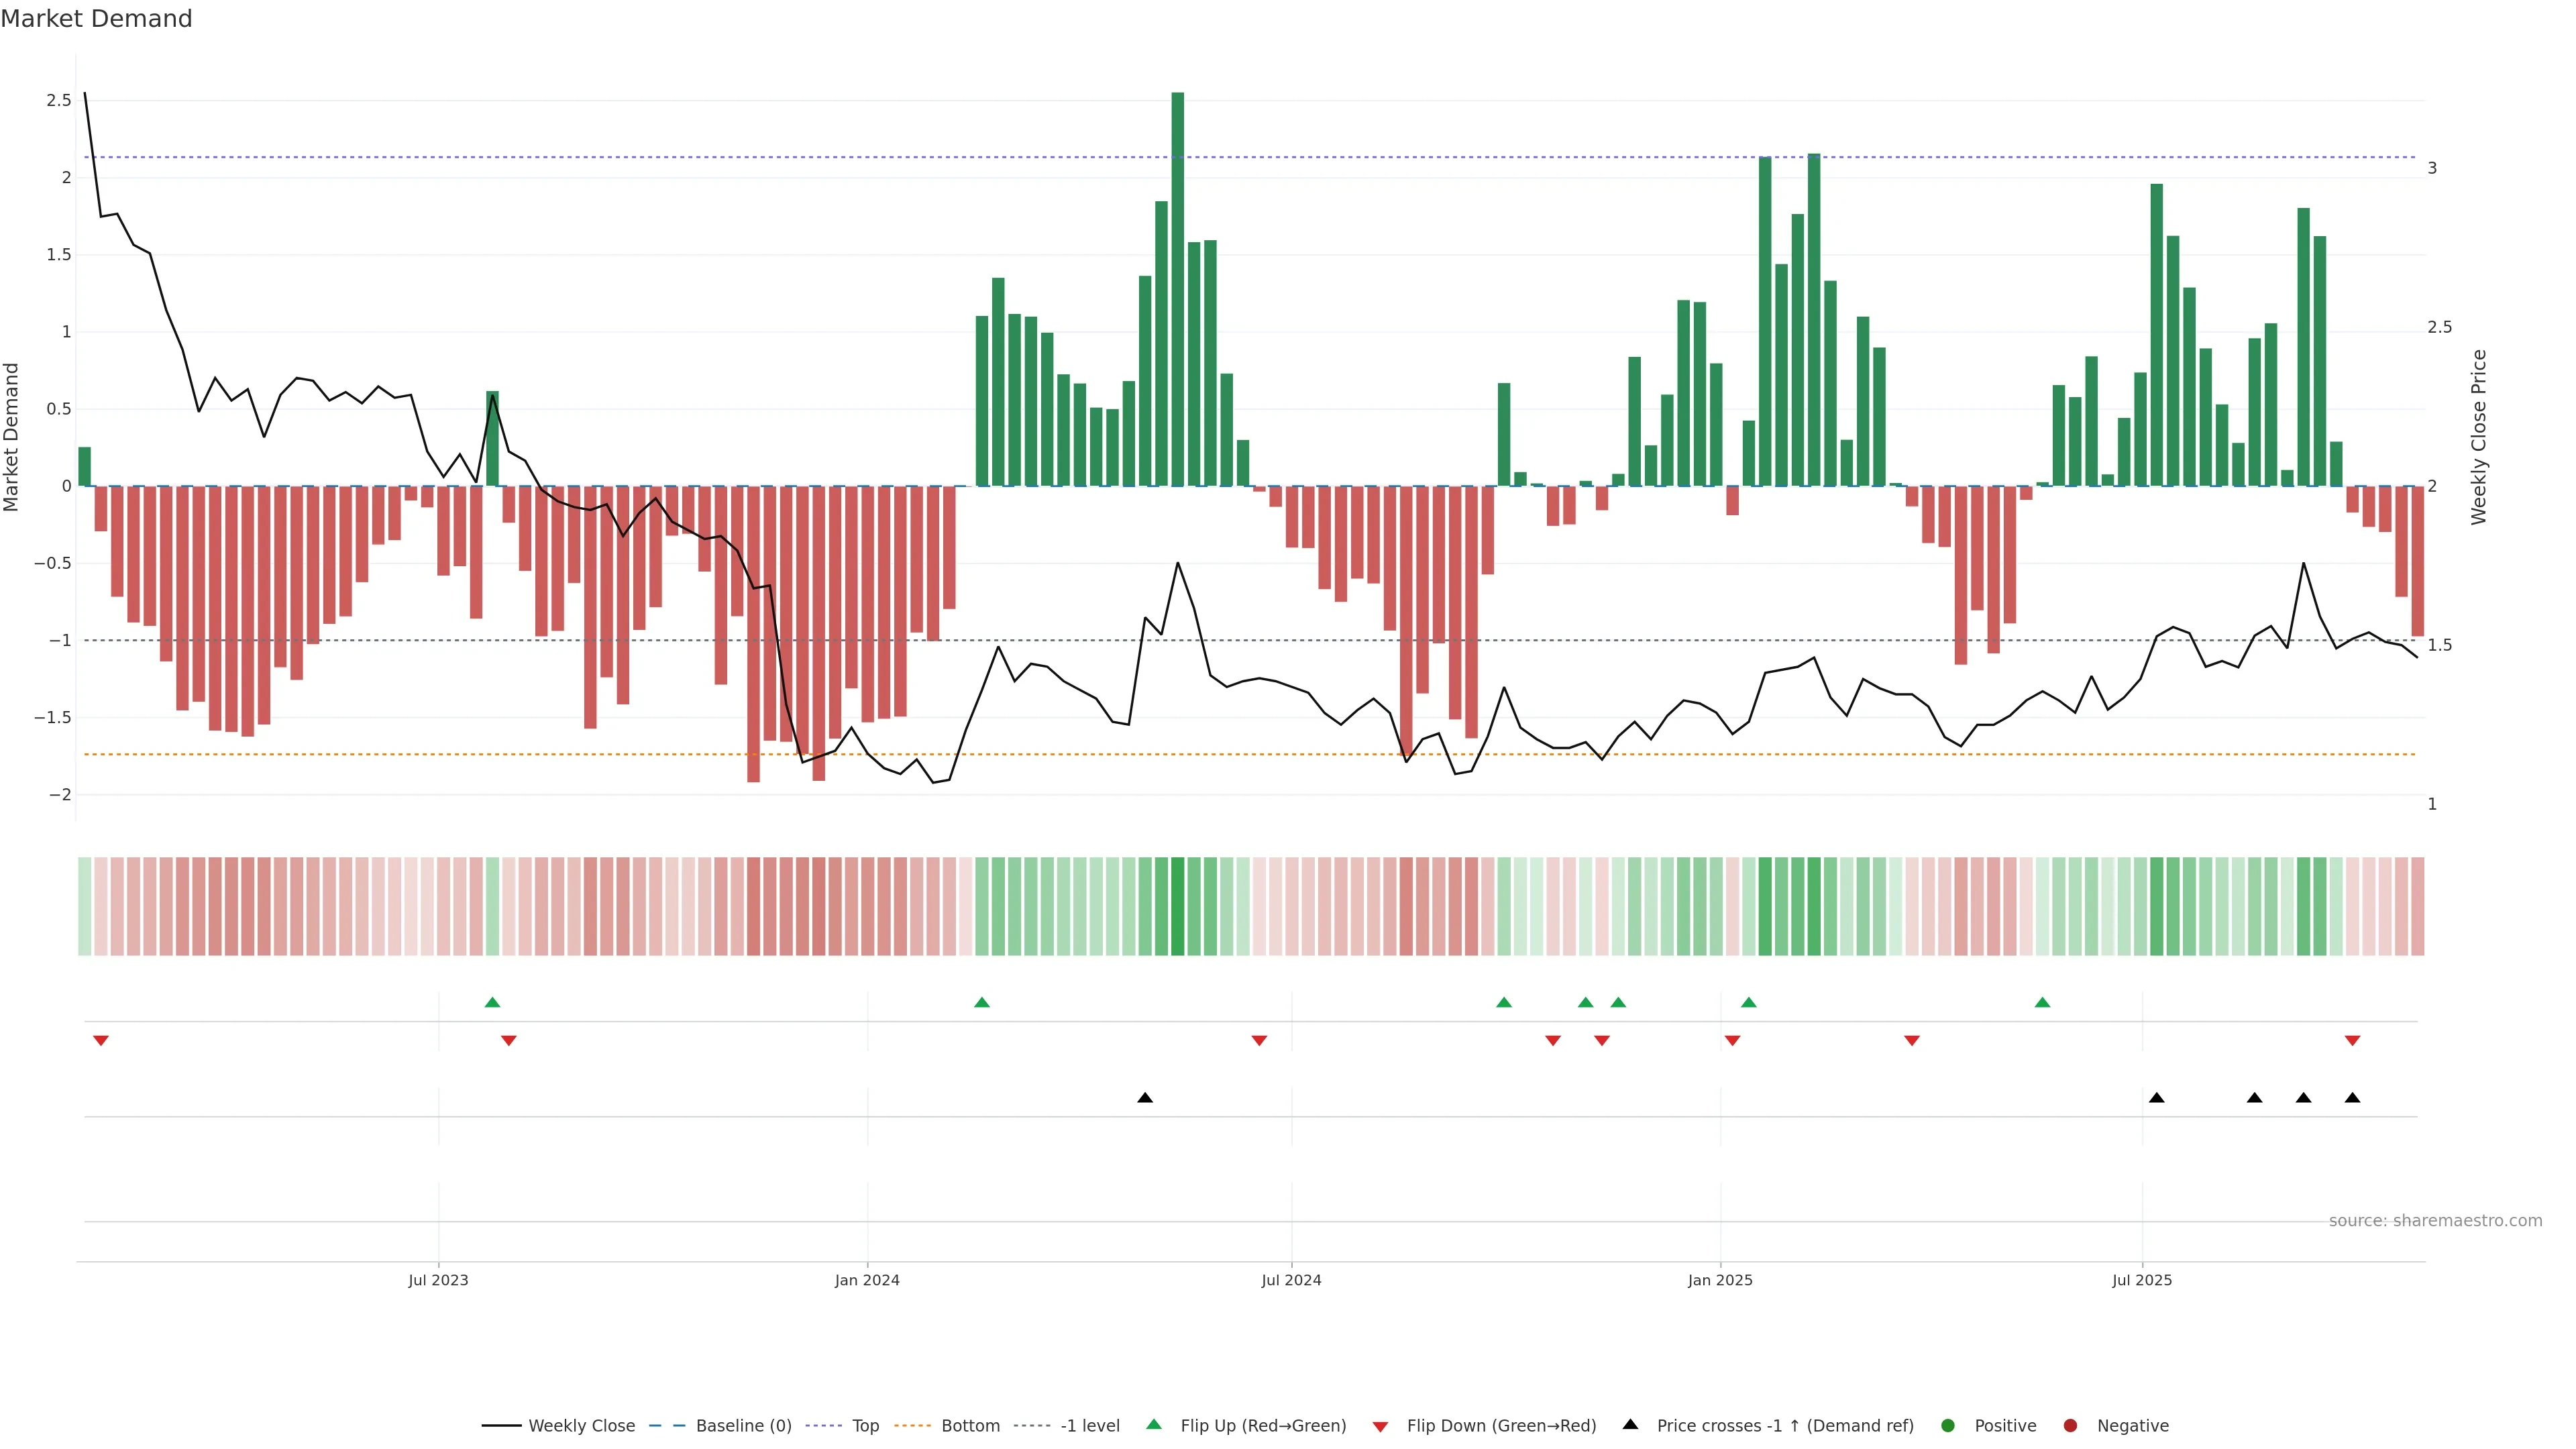
Task: Click red Flip Down legend triangle
Action: [1380, 1426]
